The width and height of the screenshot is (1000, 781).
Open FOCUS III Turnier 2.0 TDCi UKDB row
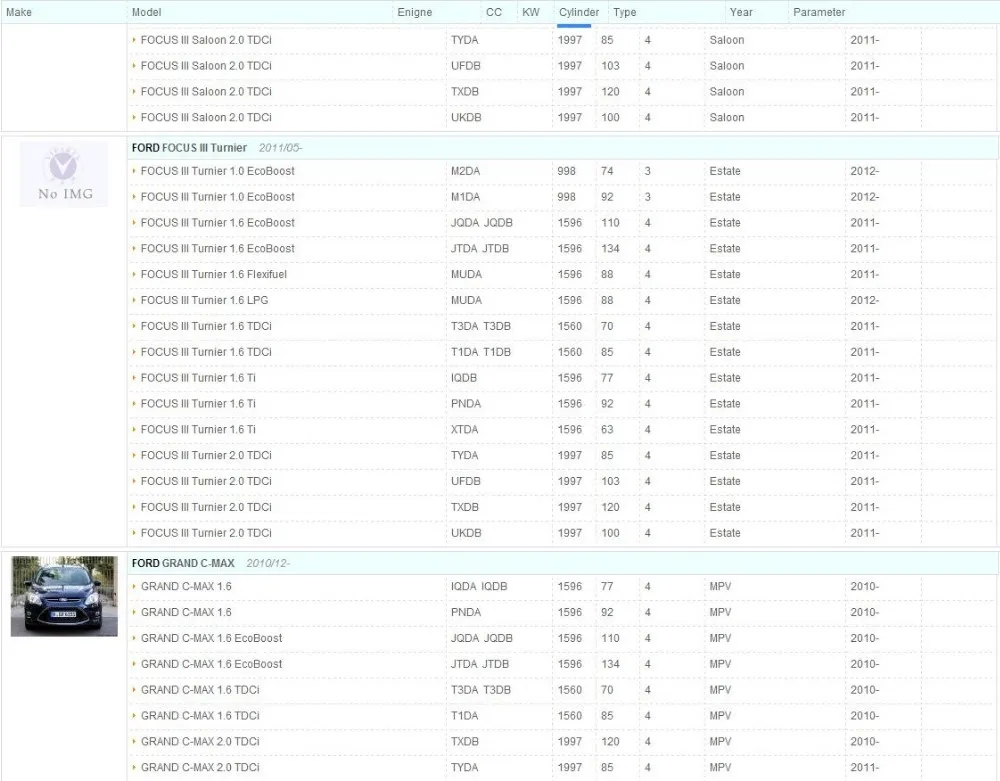(562, 533)
